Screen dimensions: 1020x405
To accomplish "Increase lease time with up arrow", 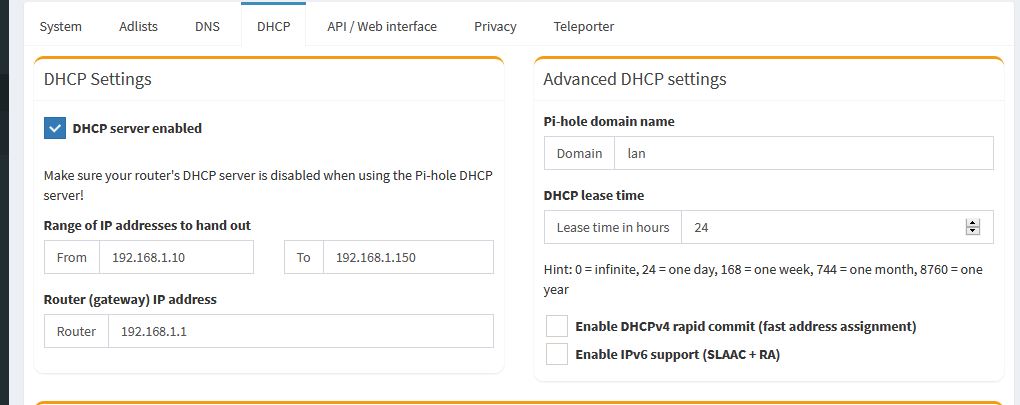I will pos(973,223).
